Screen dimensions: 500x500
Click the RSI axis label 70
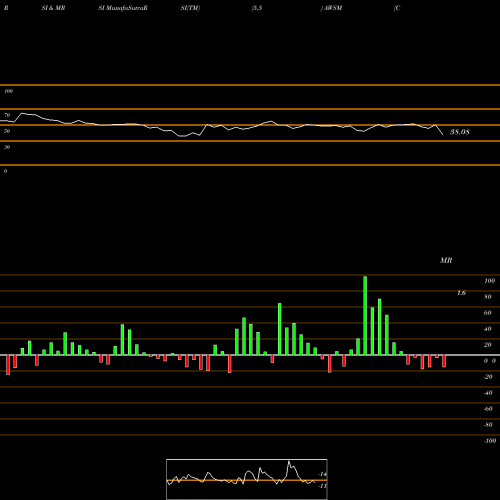coord(7,115)
